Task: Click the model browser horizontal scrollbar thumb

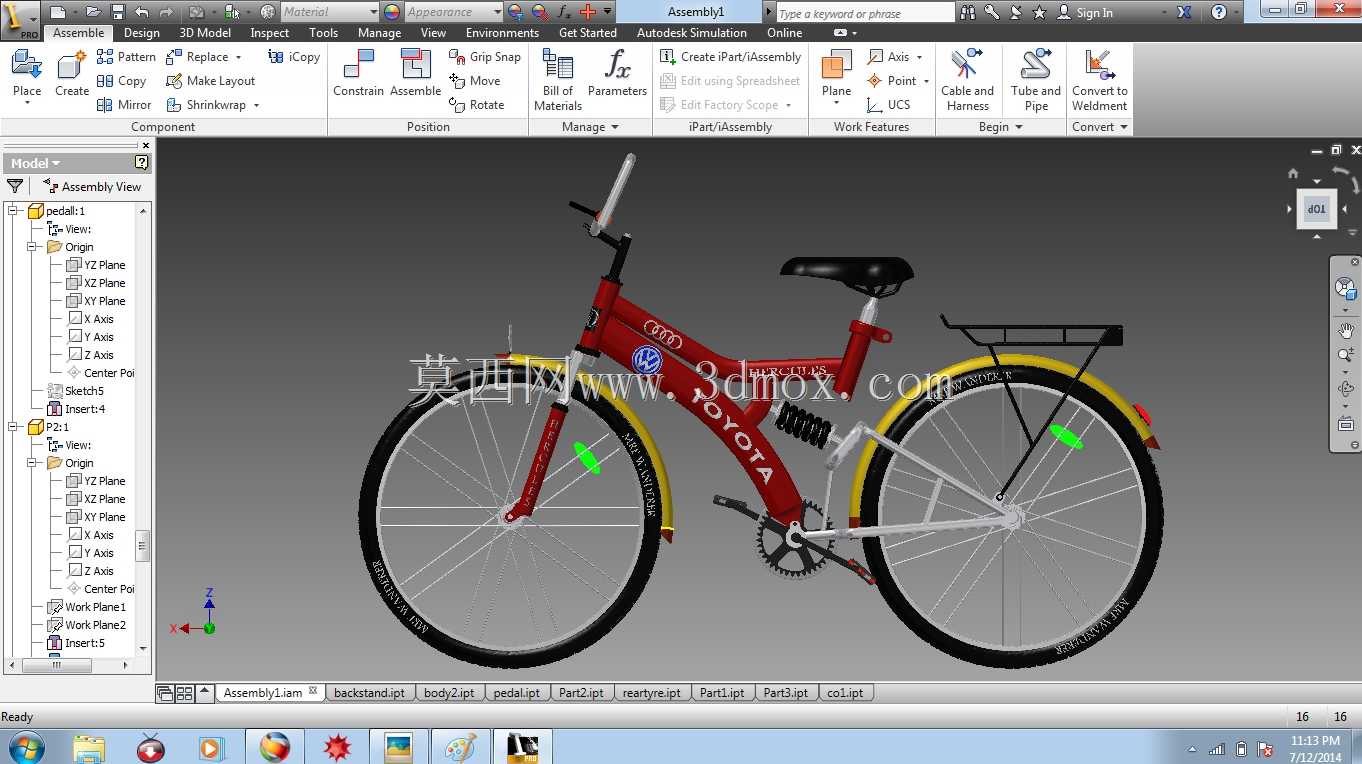Action: 57,664
